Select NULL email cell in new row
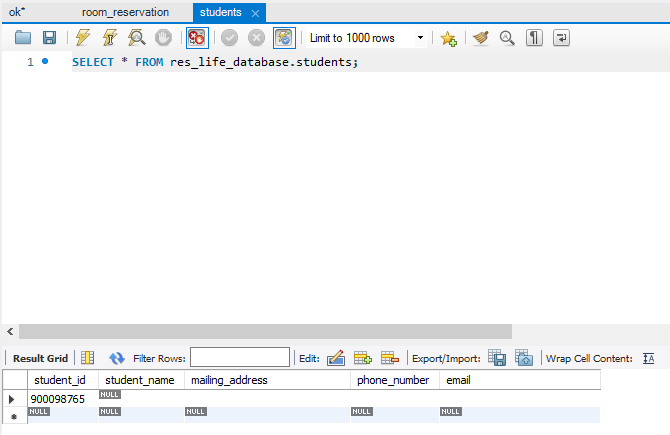This screenshot has height=435, width=670. (520, 415)
